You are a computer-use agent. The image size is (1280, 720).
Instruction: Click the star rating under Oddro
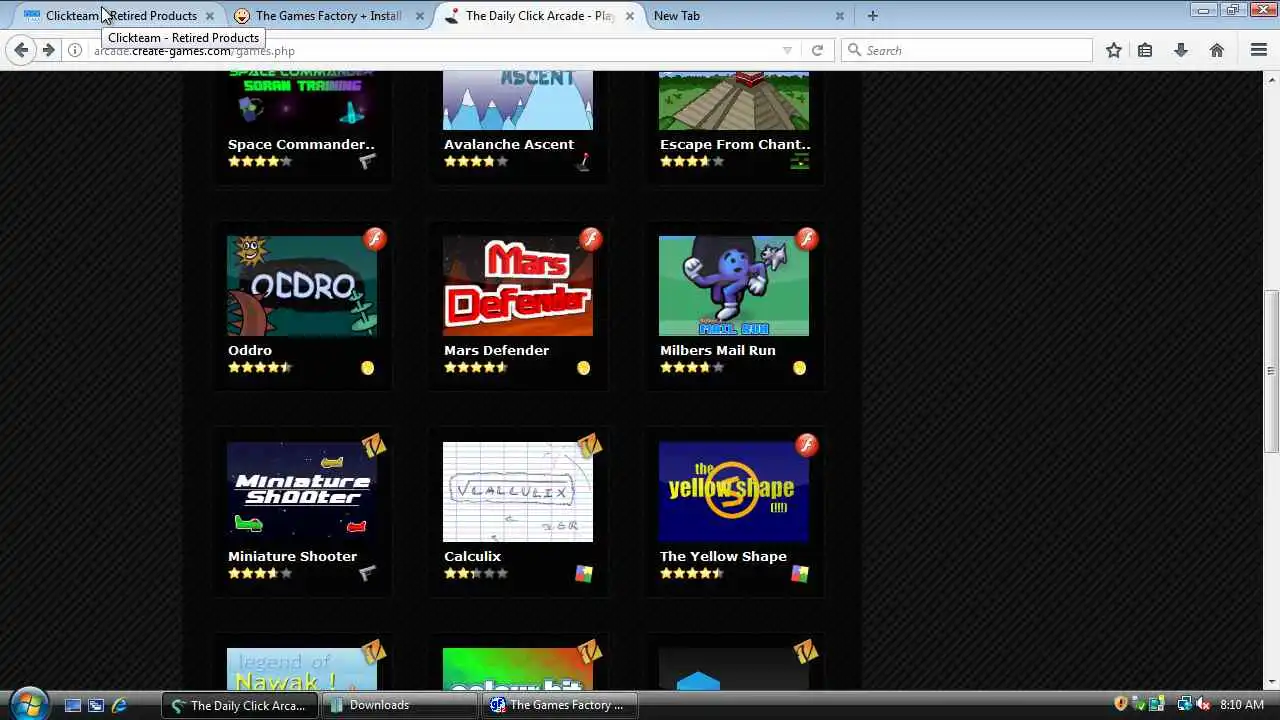[260, 367]
